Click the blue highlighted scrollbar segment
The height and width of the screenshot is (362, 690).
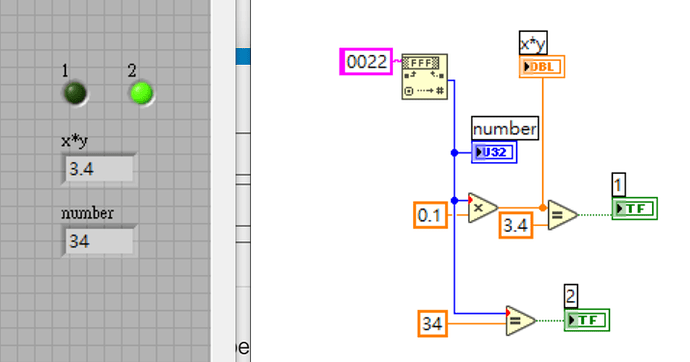243,57
